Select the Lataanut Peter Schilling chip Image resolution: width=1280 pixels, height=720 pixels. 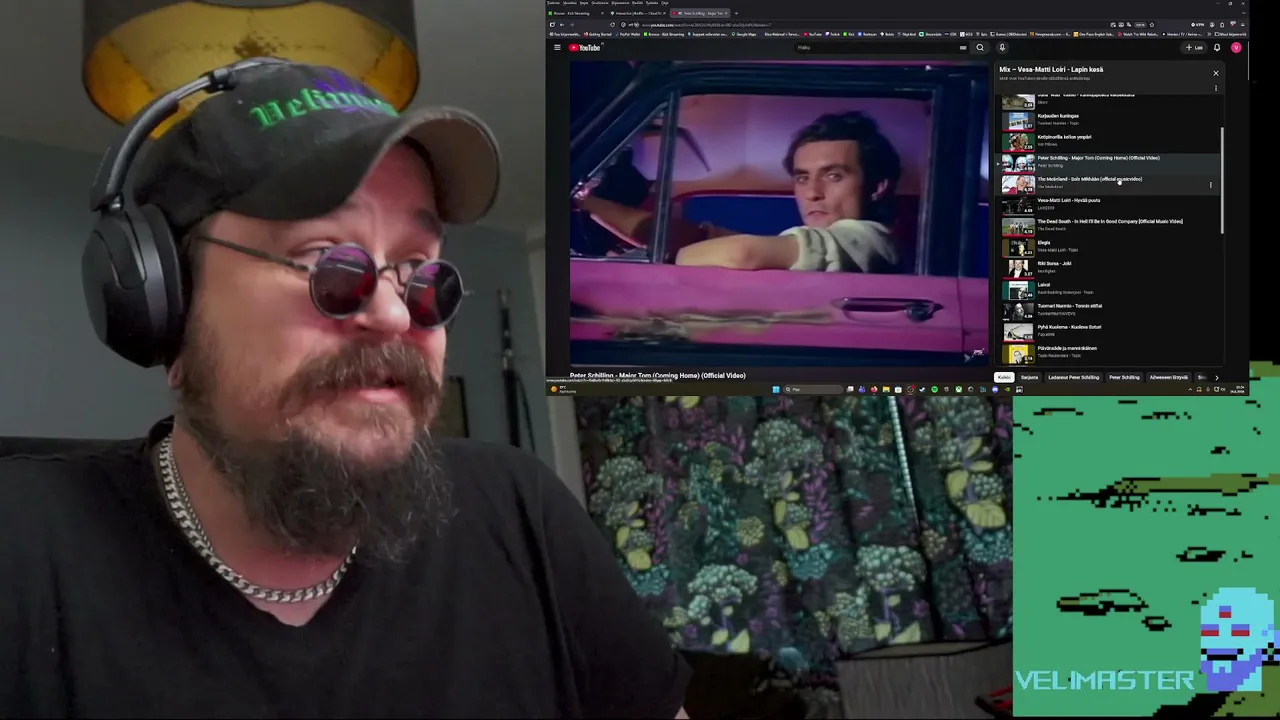1073,377
